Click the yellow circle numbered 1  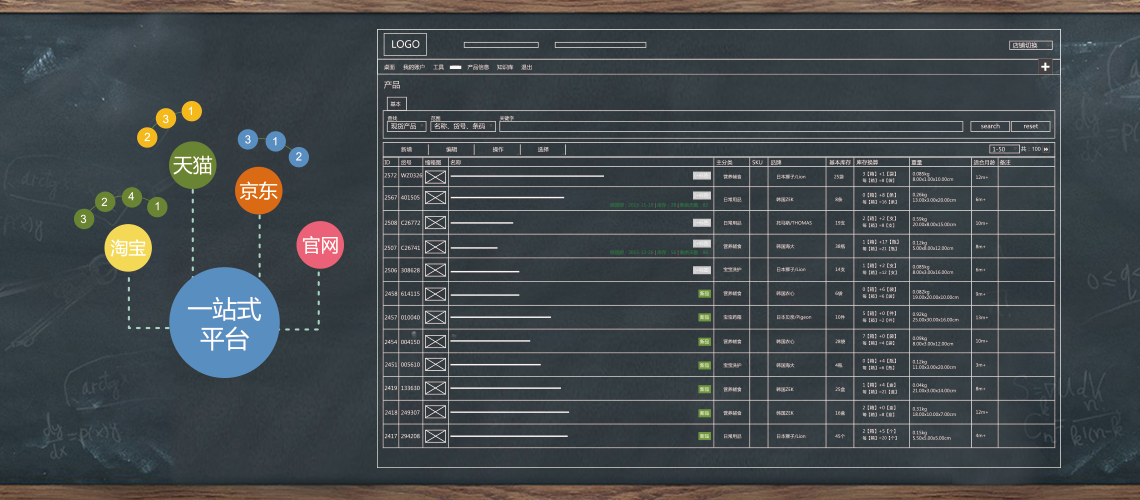191,111
